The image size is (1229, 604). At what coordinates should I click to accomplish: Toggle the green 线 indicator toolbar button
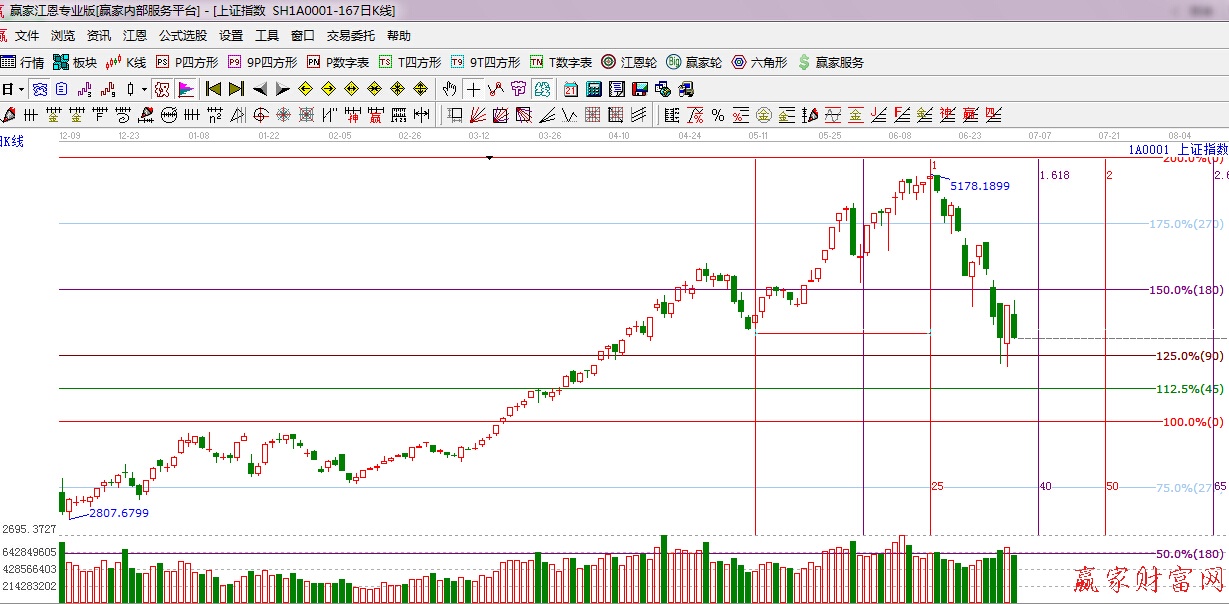tap(540, 89)
